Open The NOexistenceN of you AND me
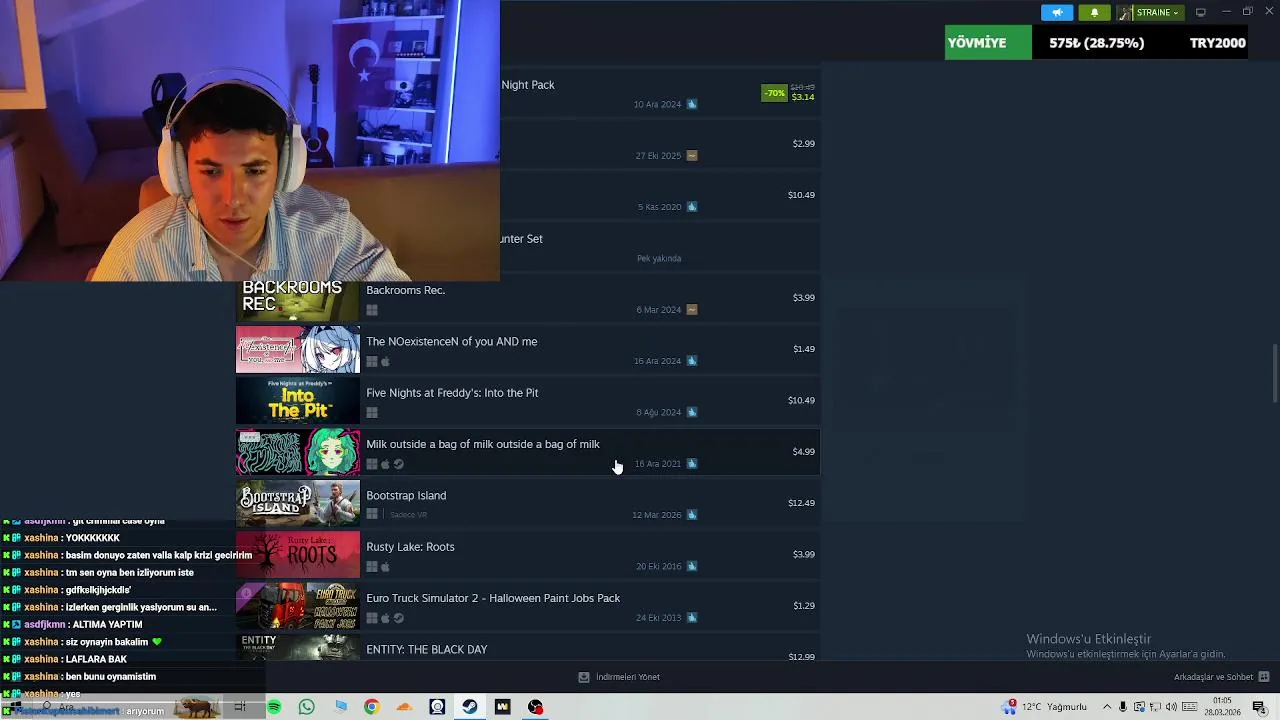1280x720 pixels. (x=451, y=341)
